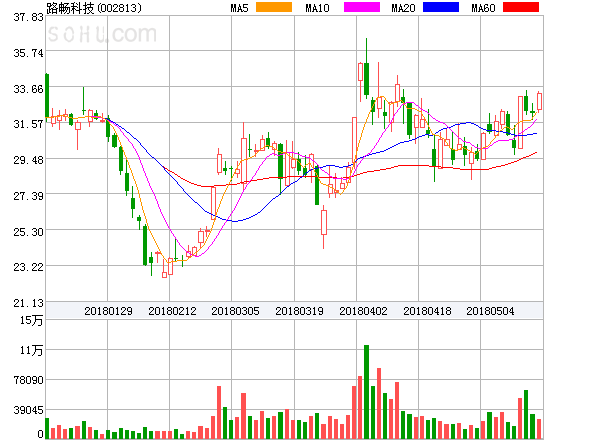Click the 21.13 price axis label
Screen dimensions: 600x440
[28, 303]
